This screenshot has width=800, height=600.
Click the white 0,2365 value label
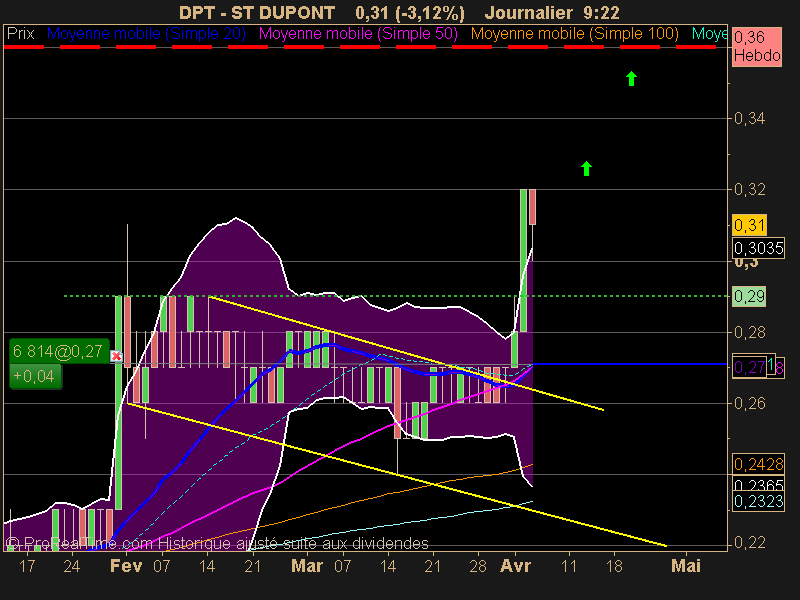click(758, 484)
